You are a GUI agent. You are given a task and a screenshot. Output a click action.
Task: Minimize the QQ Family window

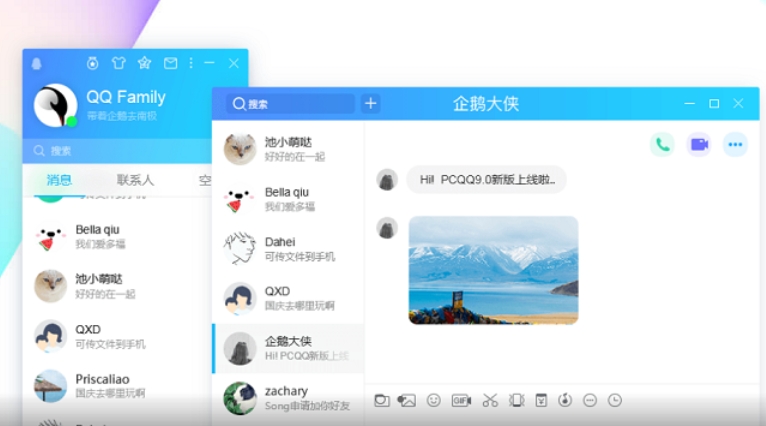click(x=209, y=63)
